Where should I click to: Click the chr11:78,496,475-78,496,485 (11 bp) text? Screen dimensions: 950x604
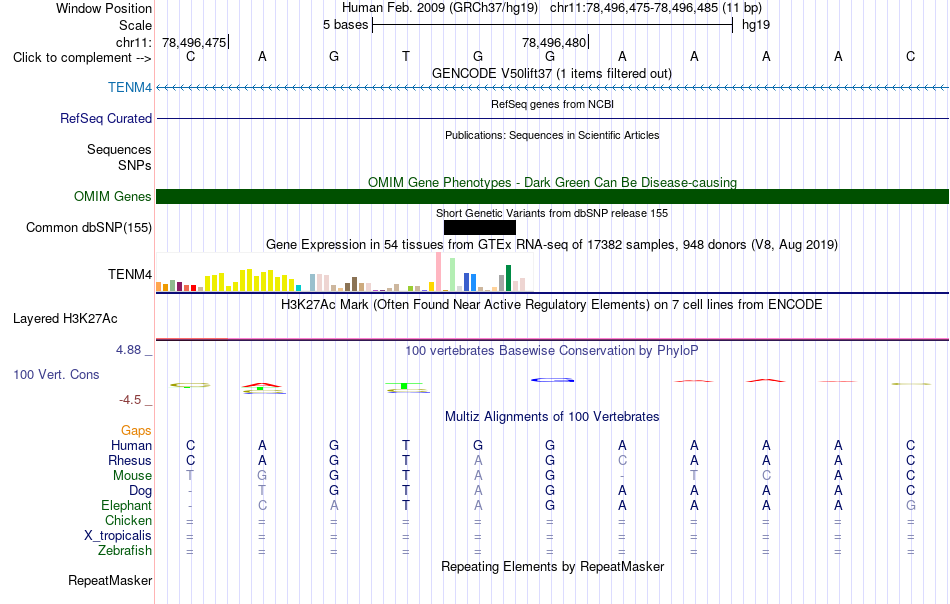coord(656,8)
